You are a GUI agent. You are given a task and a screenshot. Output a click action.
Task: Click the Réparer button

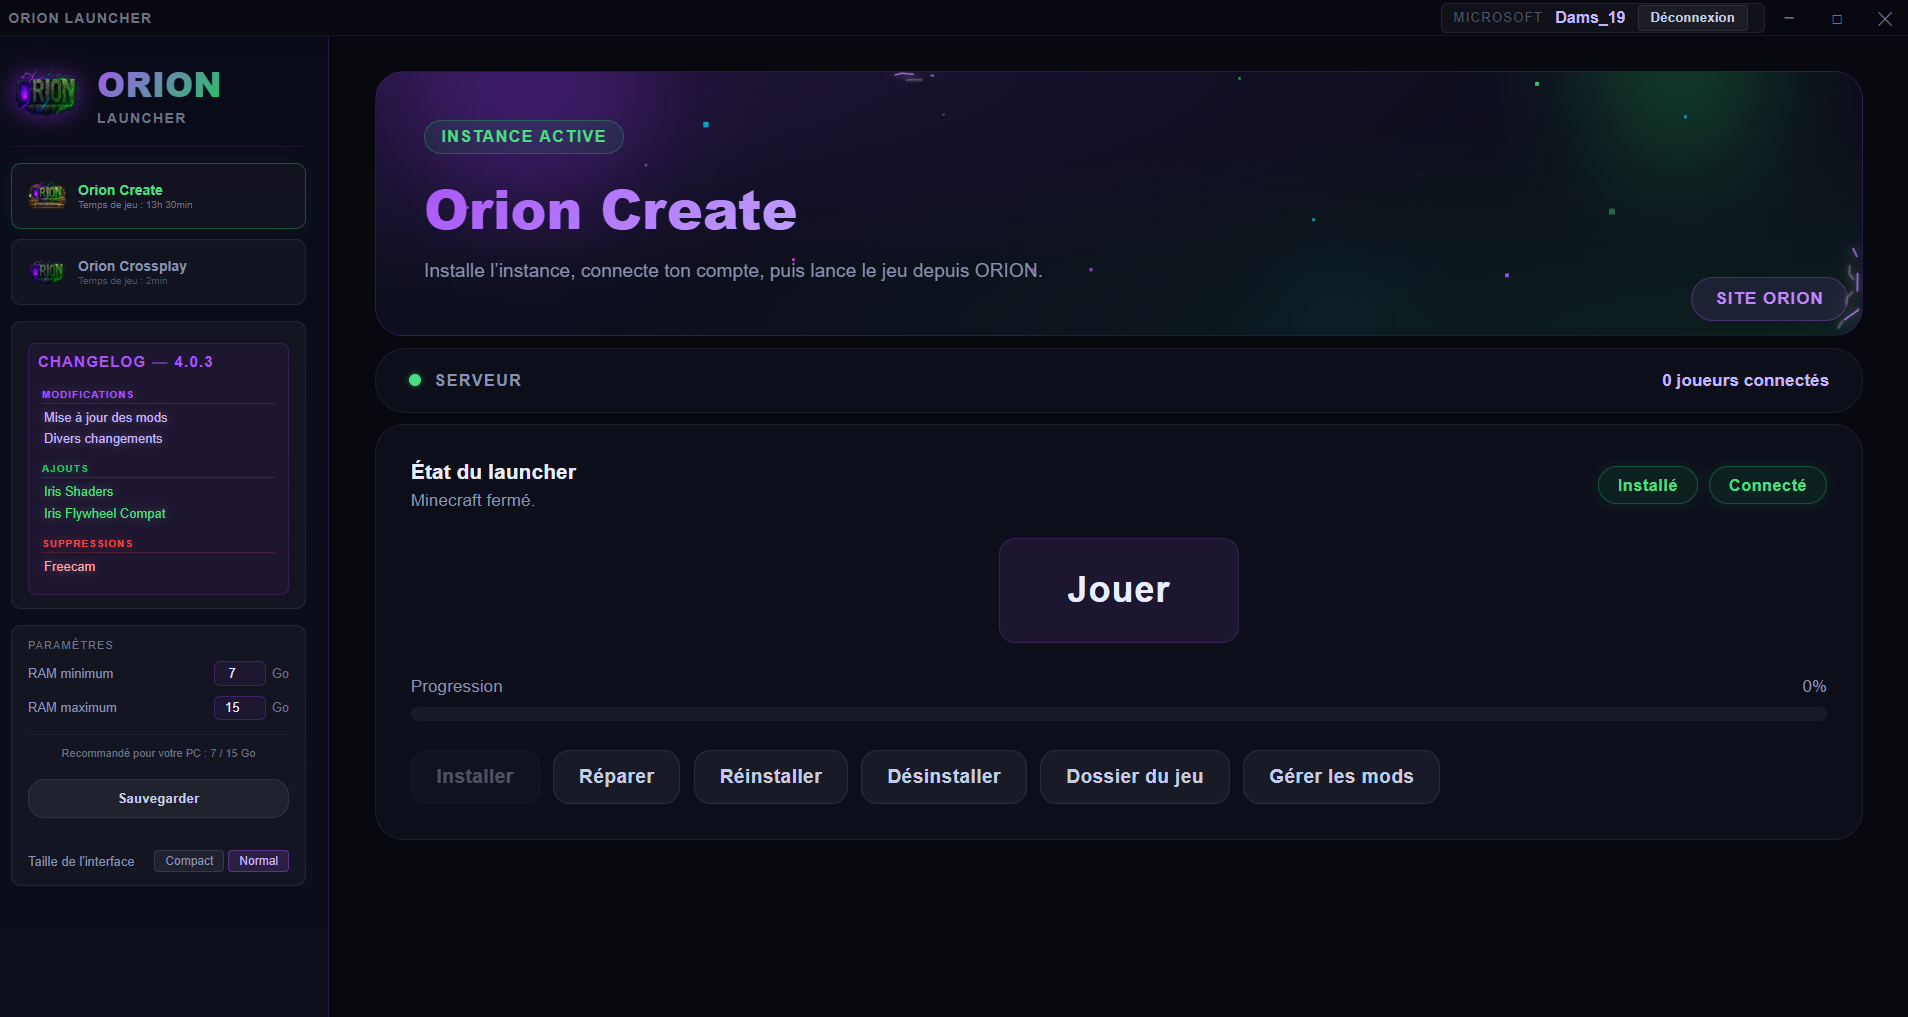click(x=616, y=777)
